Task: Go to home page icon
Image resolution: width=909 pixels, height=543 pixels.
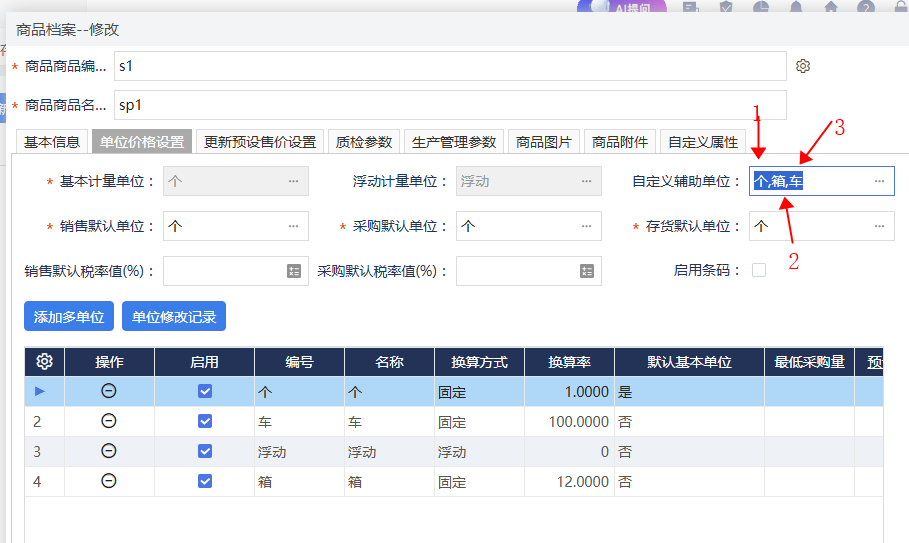Action: (x=831, y=7)
